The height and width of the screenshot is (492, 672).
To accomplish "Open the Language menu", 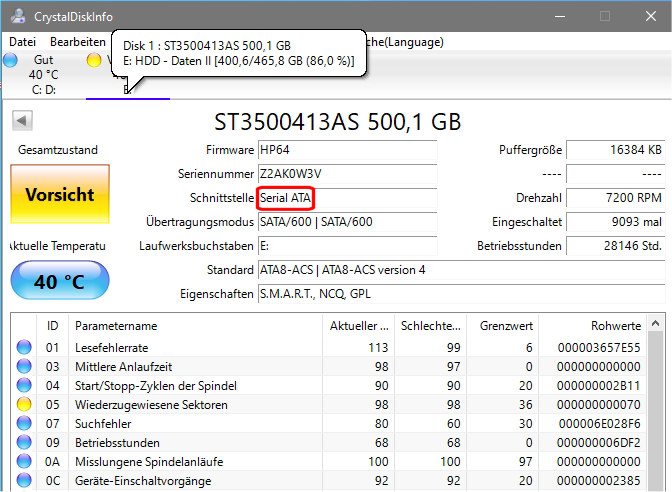I will point(405,42).
